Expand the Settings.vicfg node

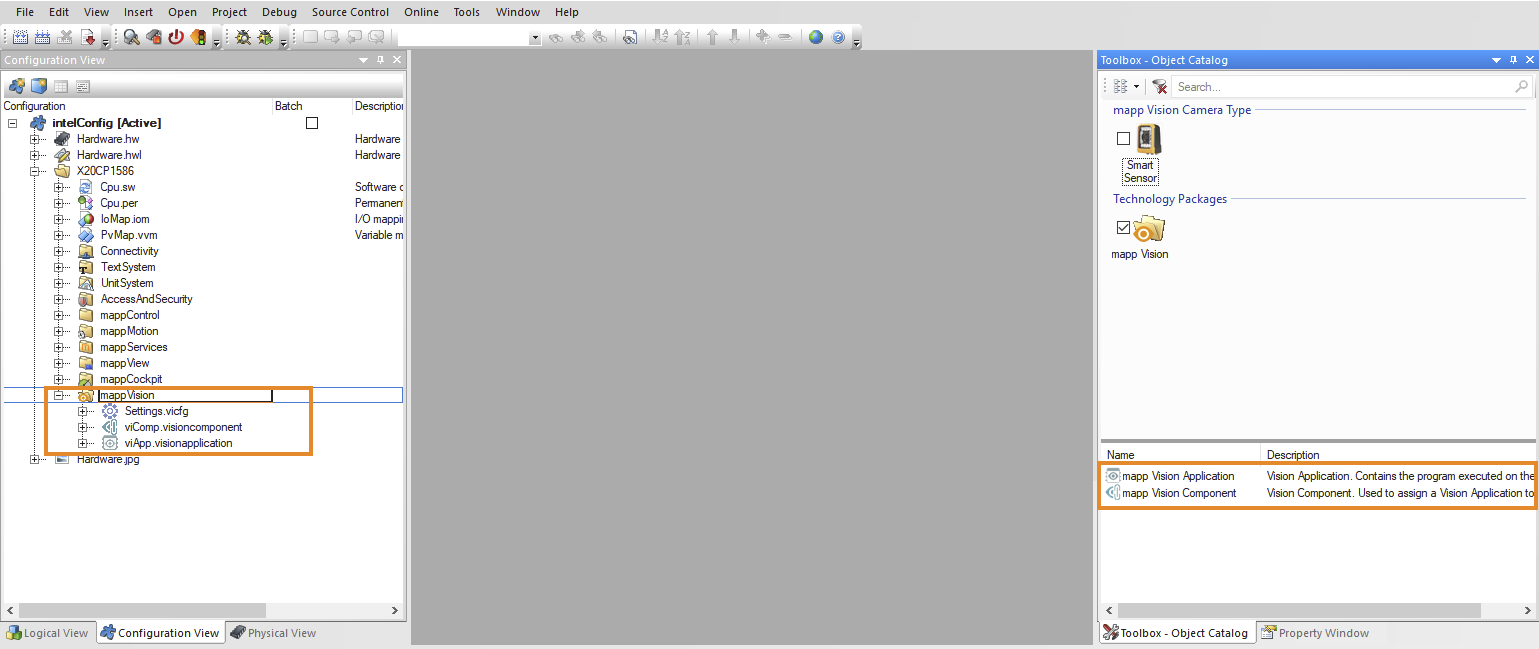[83, 411]
